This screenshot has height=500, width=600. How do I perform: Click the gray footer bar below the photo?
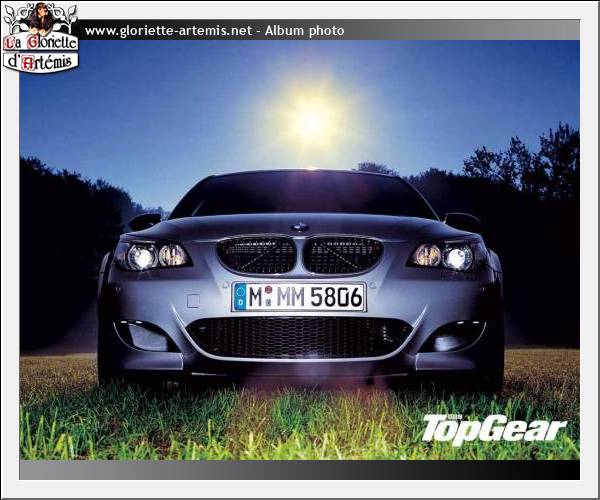pyautogui.click(x=299, y=470)
